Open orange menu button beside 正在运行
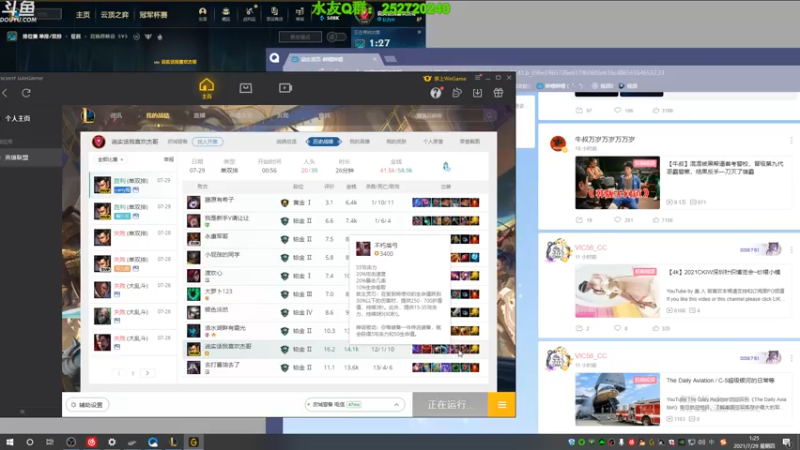800x450 pixels. click(x=502, y=405)
